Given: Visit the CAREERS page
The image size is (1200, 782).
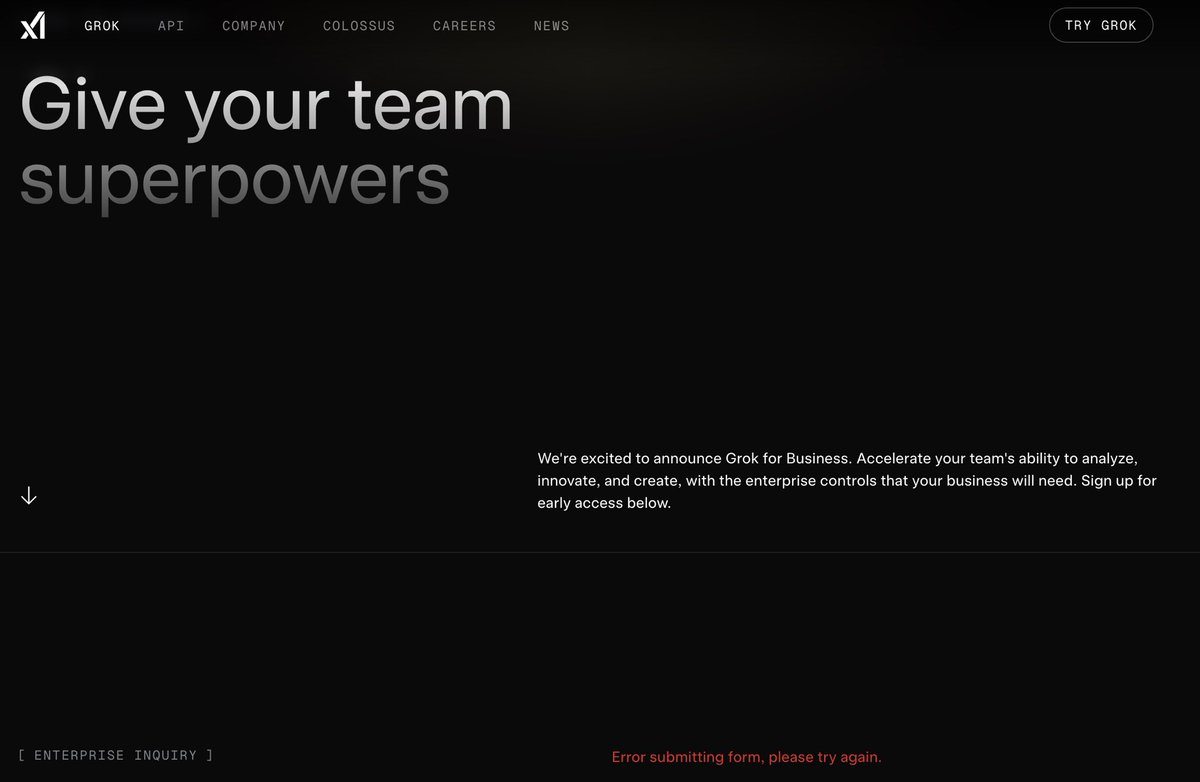Looking at the screenshot, I should (464, 26).
